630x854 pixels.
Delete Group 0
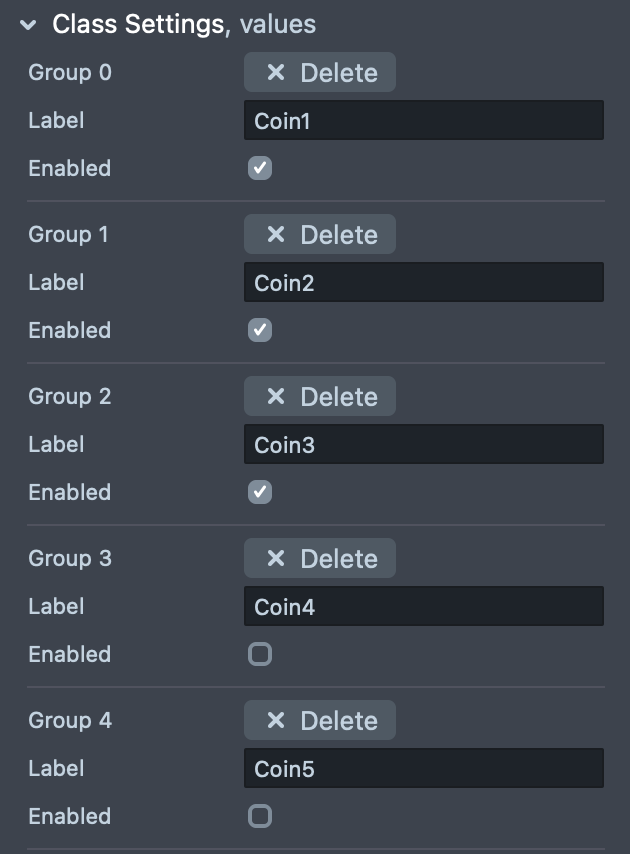(x=320, y=73)
